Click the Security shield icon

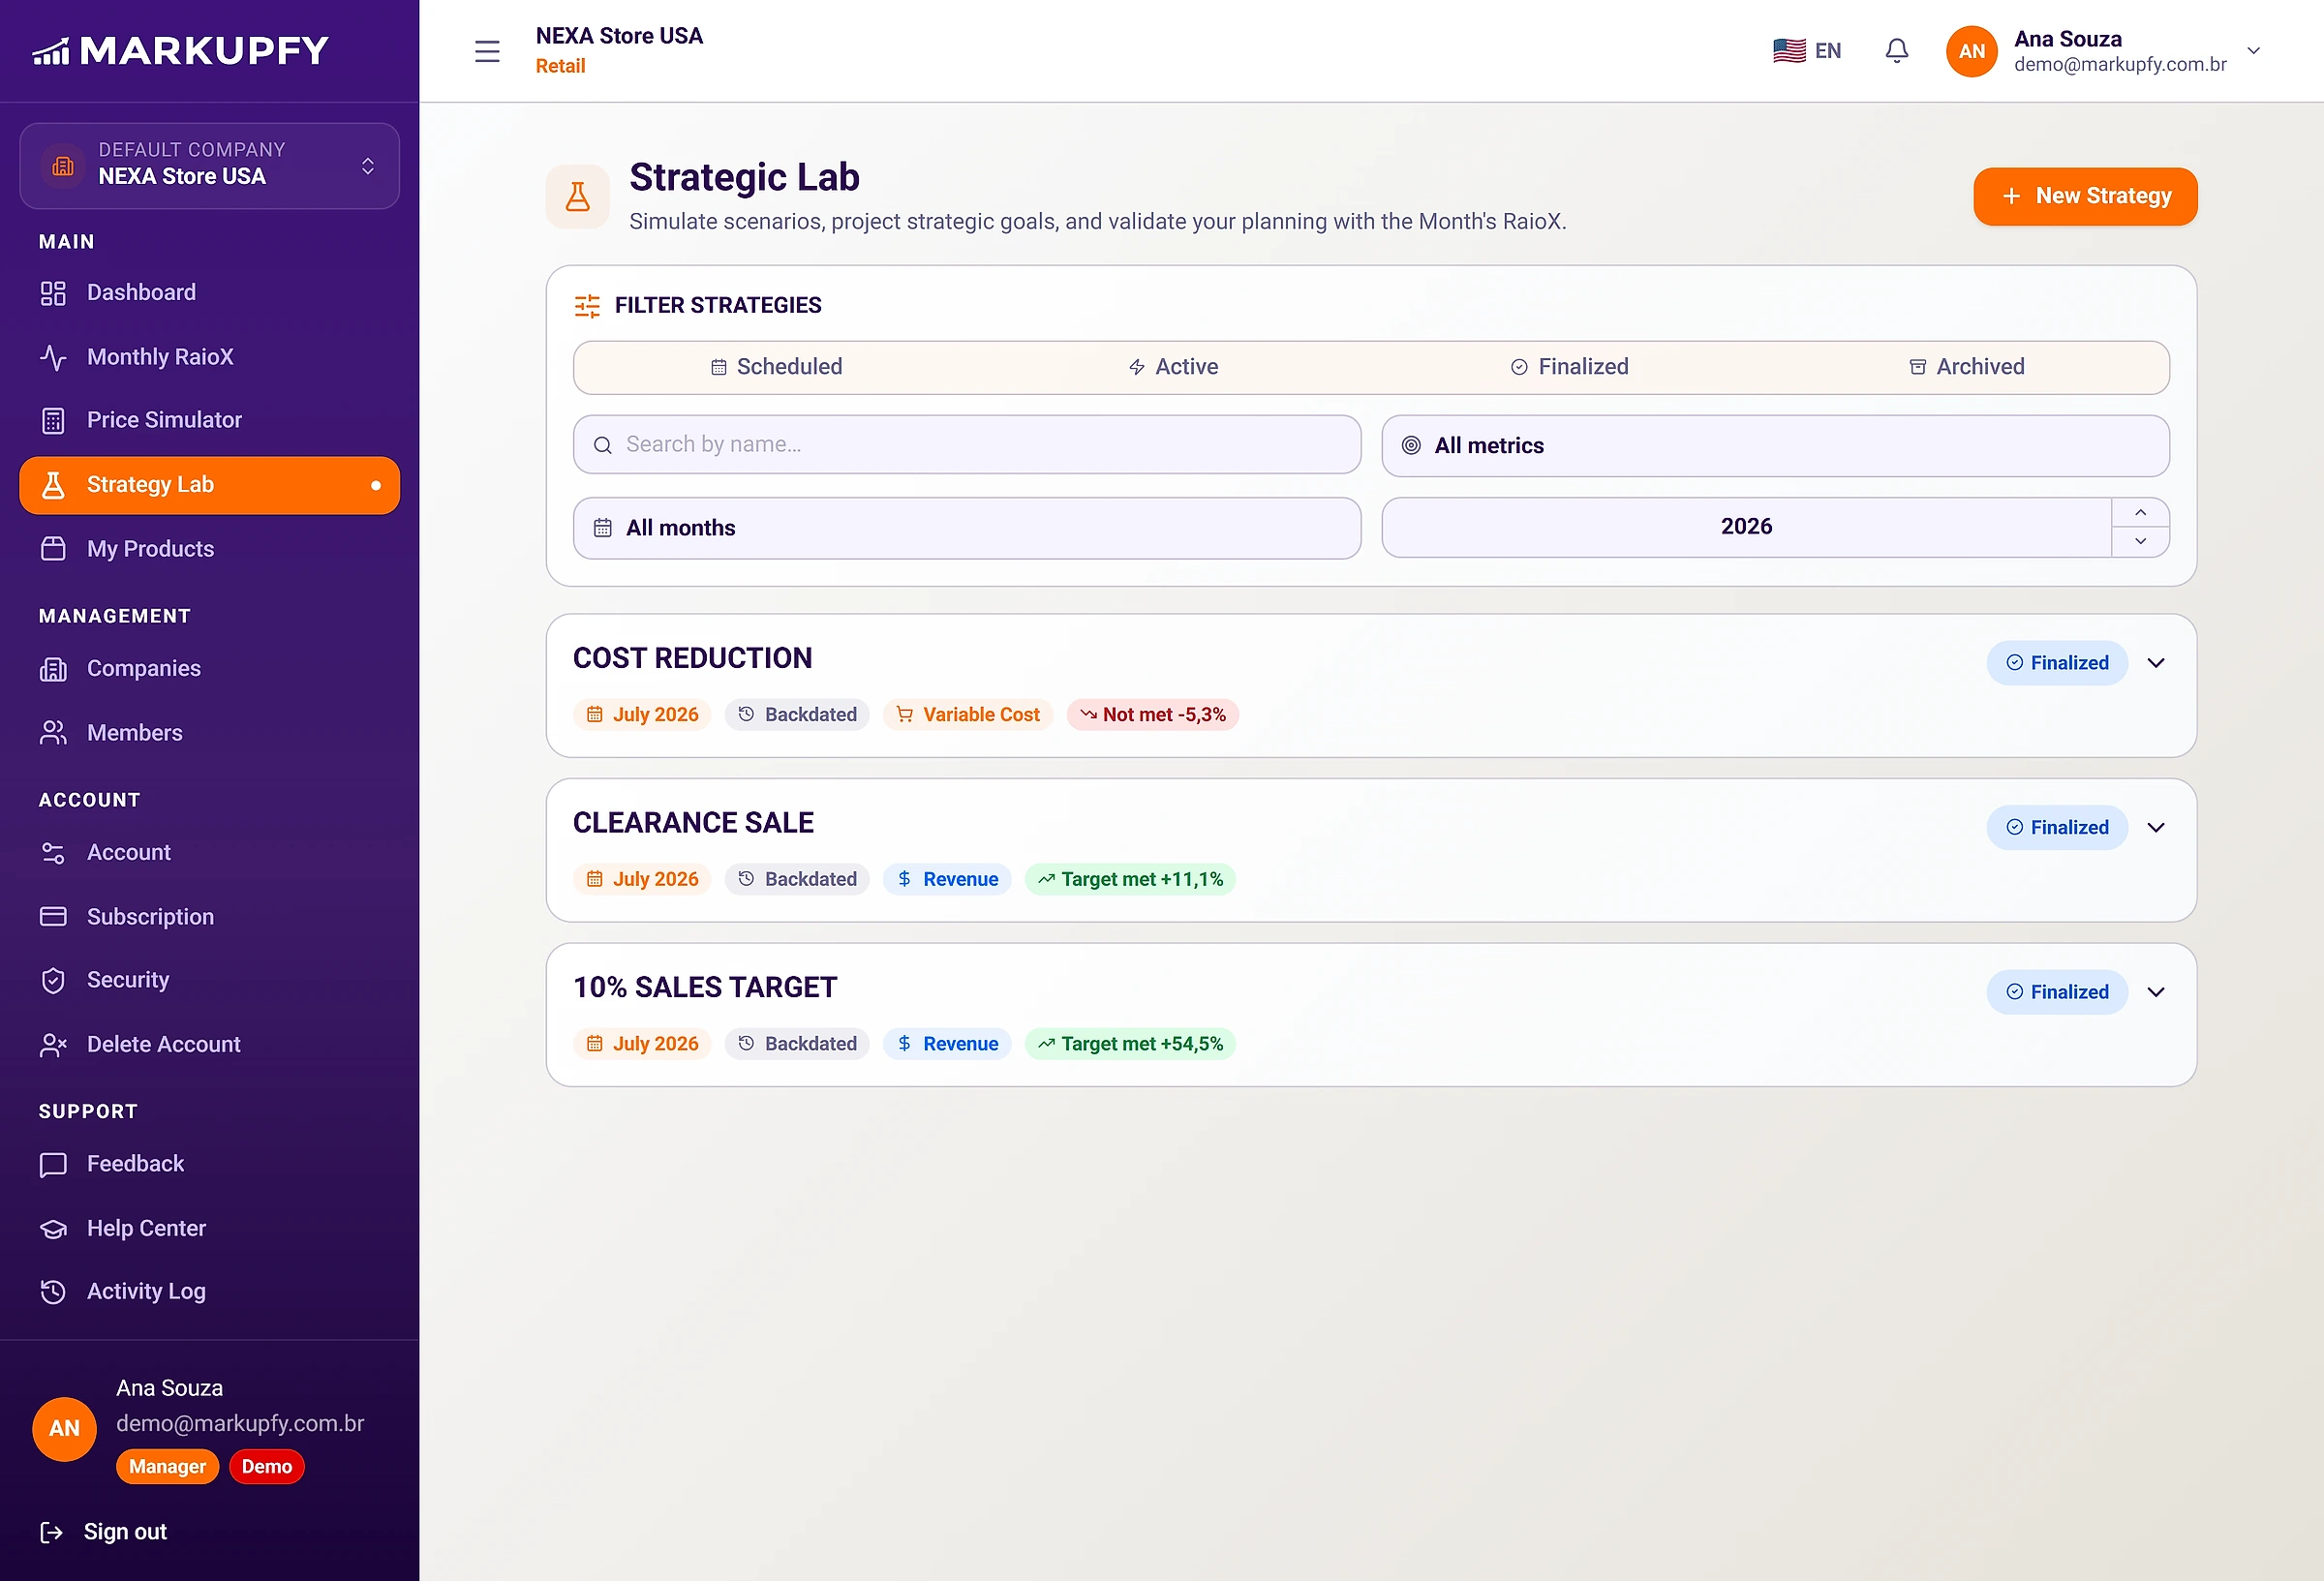click(53, 980)
